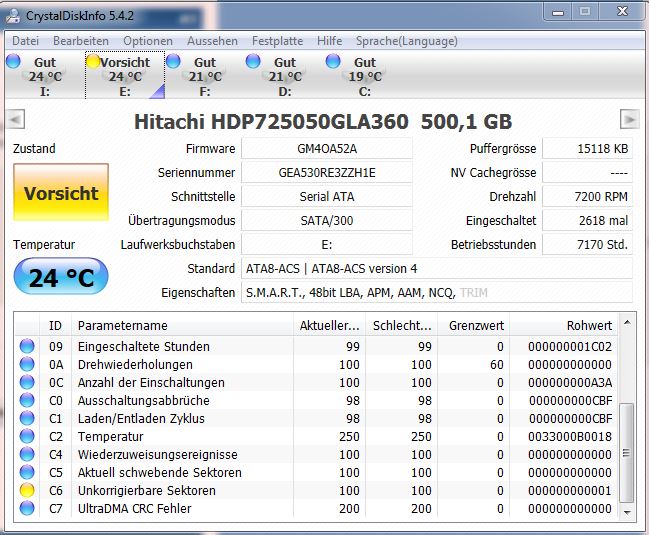Click raw value 0033000B0018 of Temperatur
Viewport: 649px width, 535px height.
coord(570,436)
